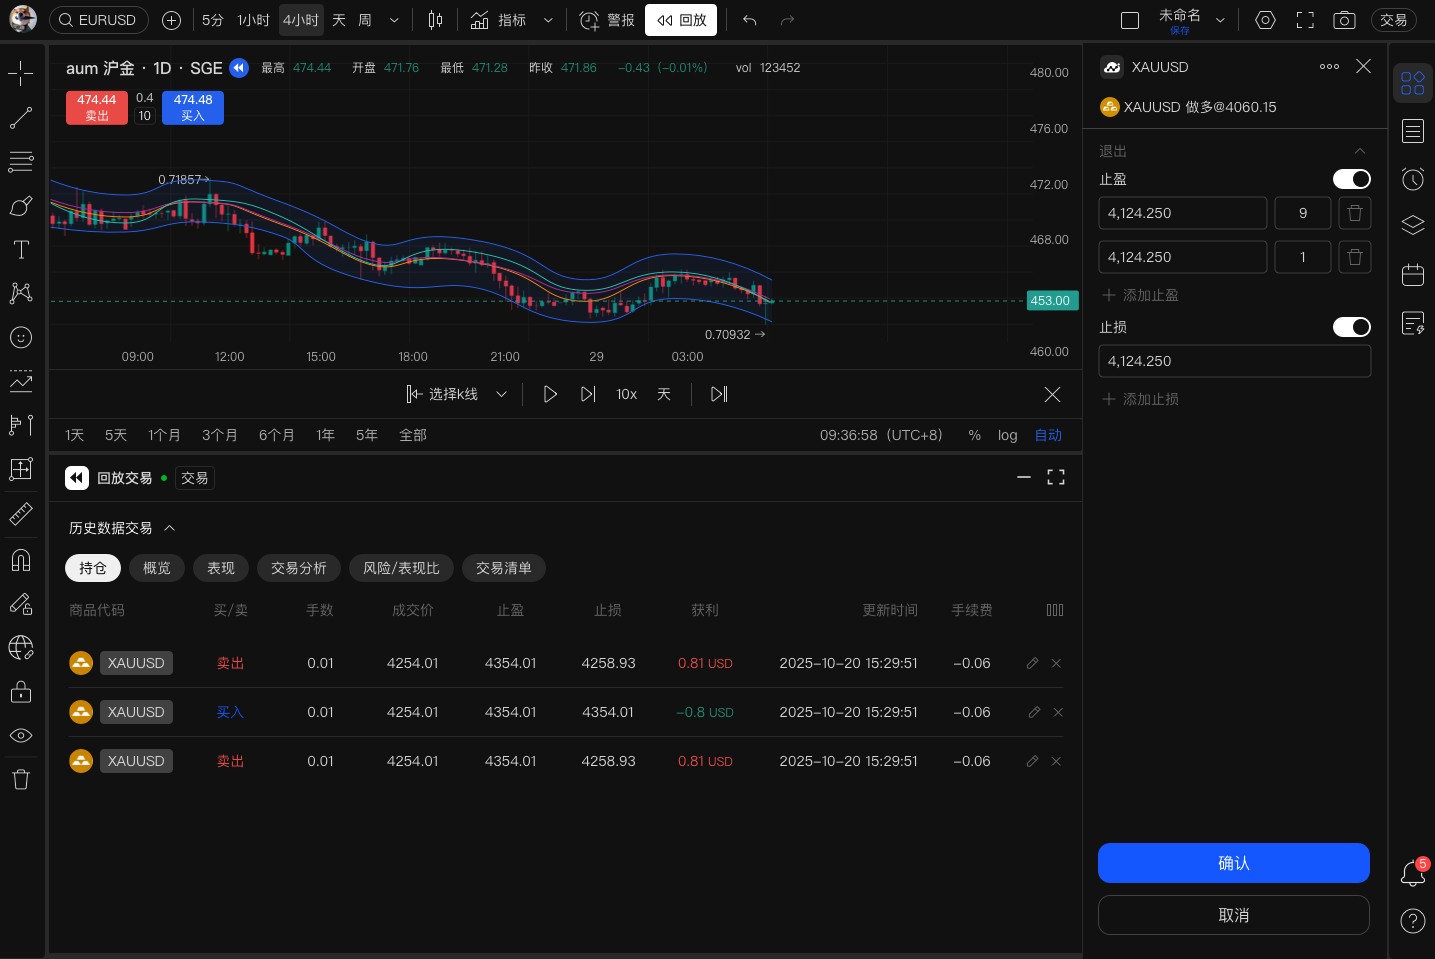Click the 止损 price input field

[x=1234, y=361]
